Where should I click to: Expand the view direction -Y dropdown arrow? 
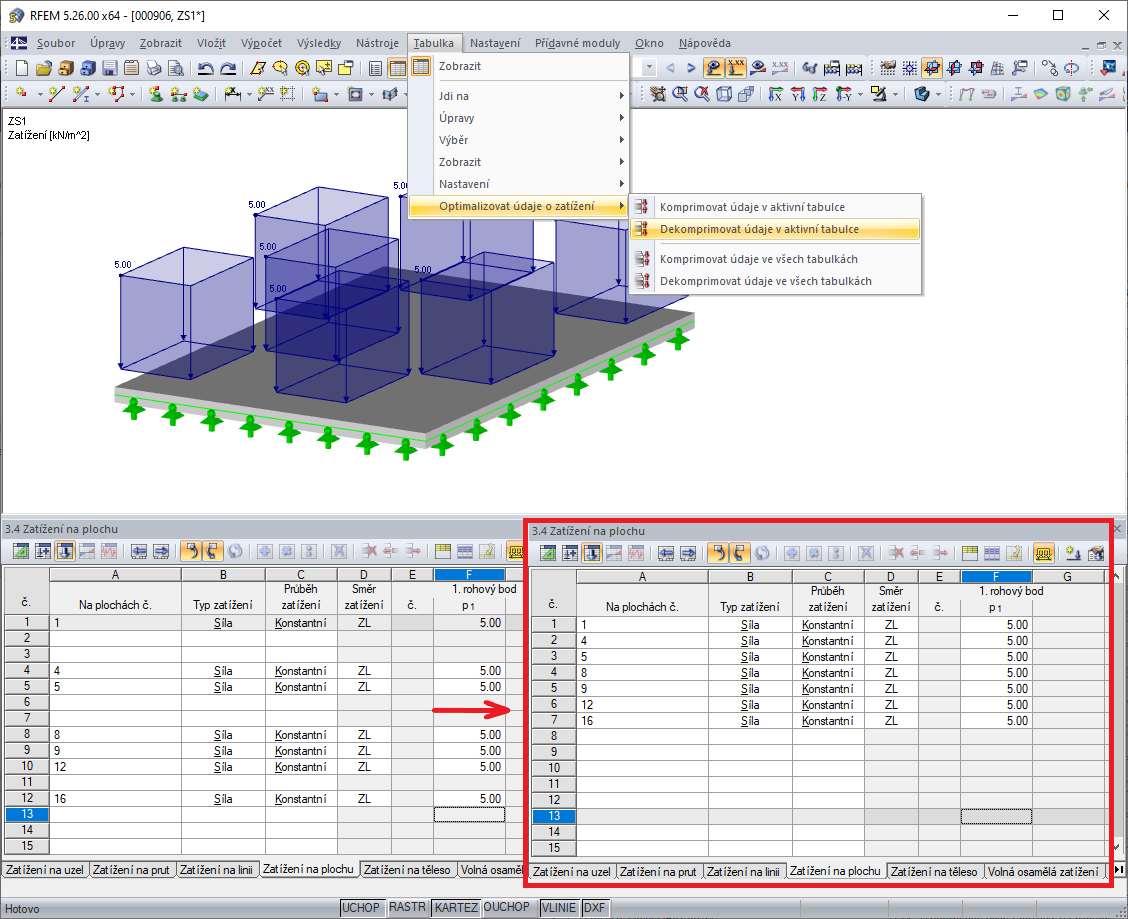(860, 94)
